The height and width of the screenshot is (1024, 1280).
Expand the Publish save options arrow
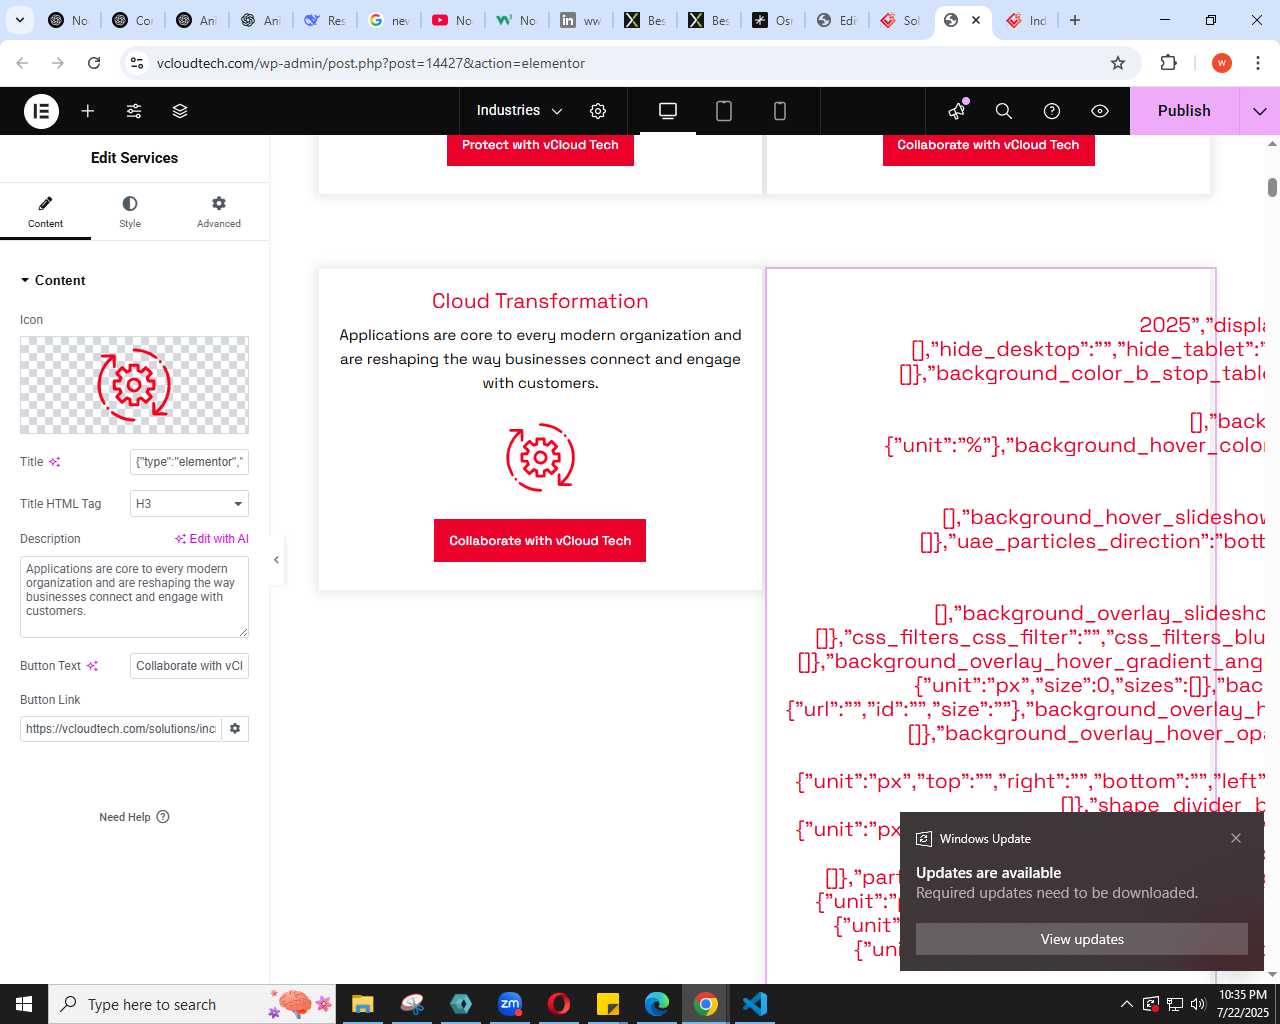point(1260,111)
